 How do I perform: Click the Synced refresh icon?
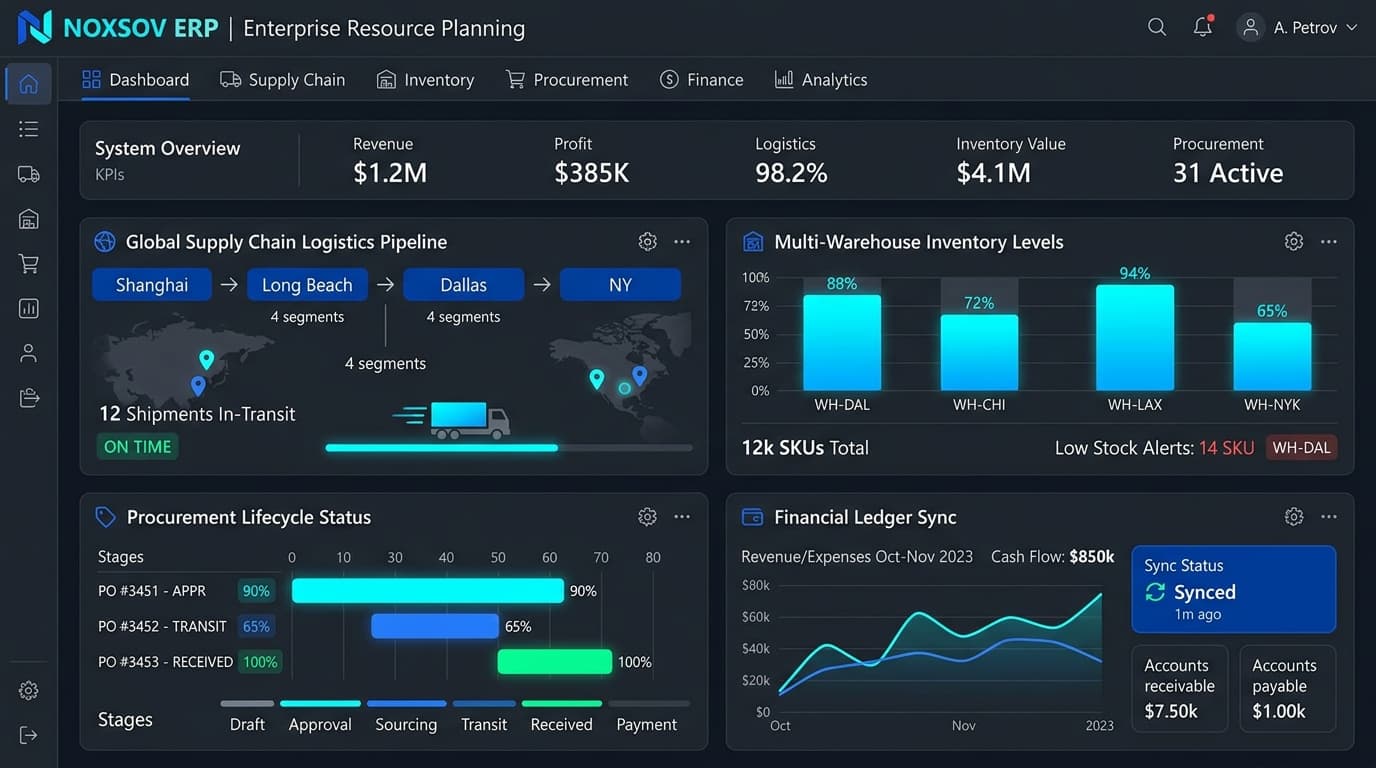click(1155, 592)
